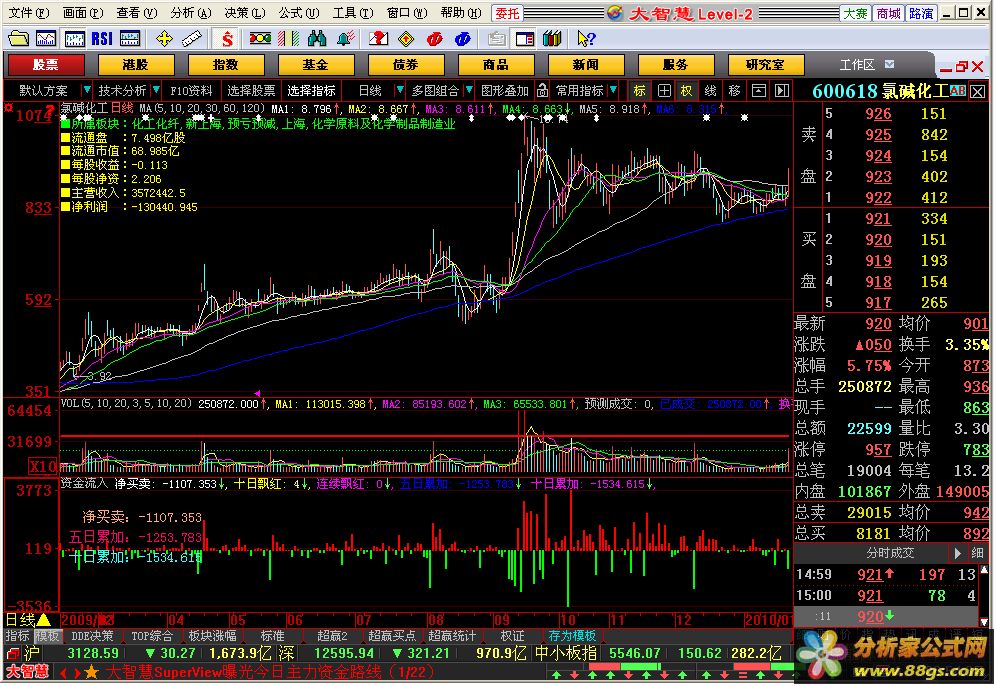The width and height of the screenshot is (996, 686).
Task: Click the 日线 yellow triangle at bottom left
Action: point(44,620)
